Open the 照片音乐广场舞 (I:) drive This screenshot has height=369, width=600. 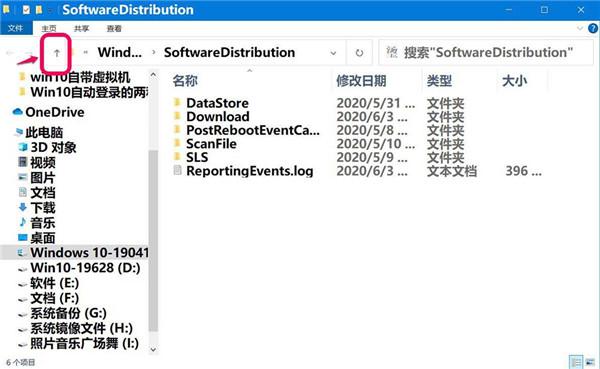point(84,343)
